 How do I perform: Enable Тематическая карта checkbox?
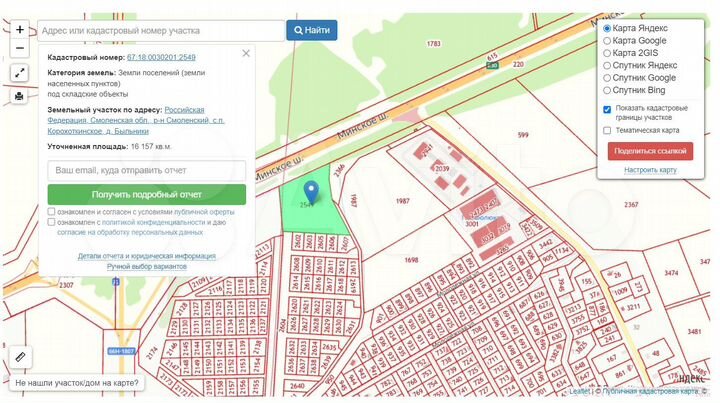coord(607,130)
